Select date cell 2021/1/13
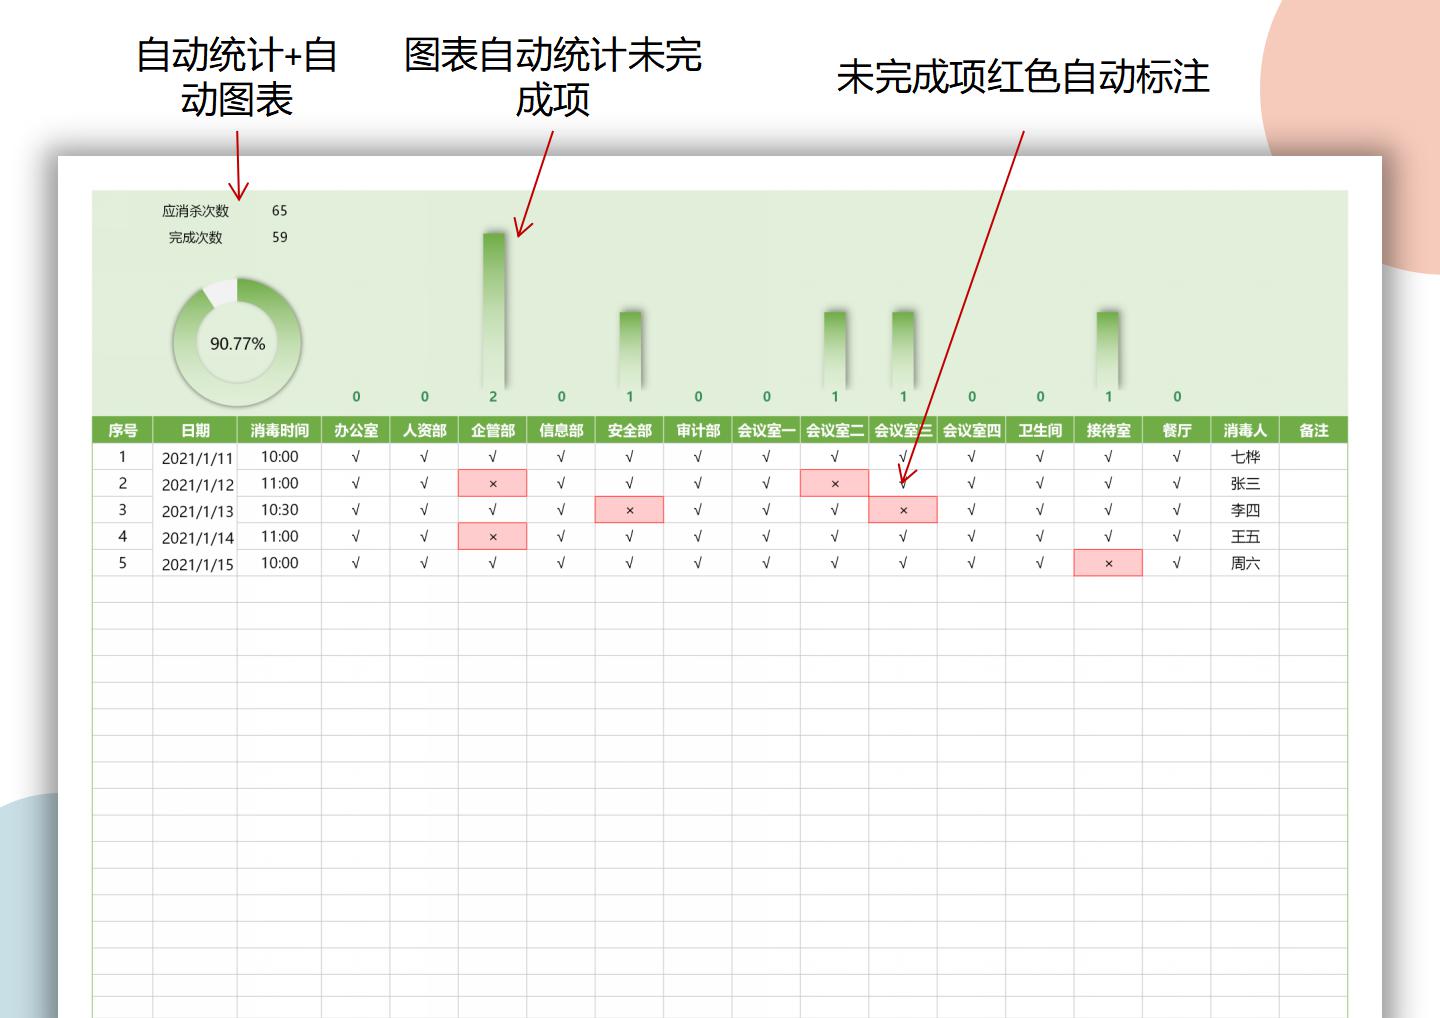The width and height of the screenshot is (1440, 1018). pos(196,510)
